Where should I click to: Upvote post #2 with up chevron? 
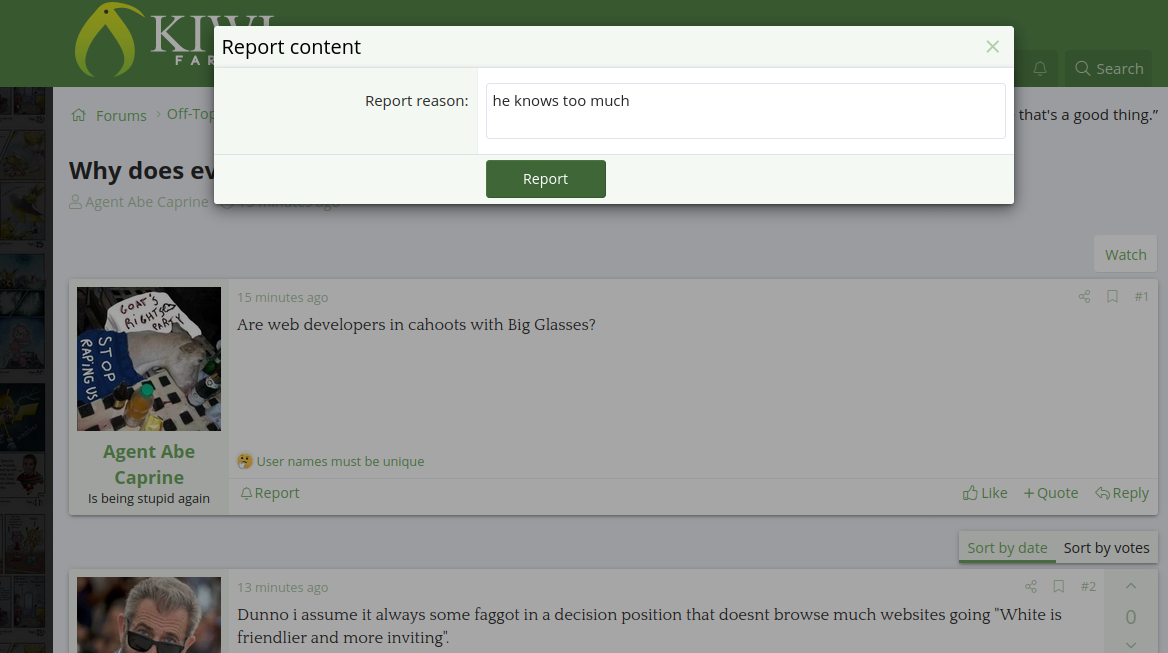click(x=1131, y=587)
